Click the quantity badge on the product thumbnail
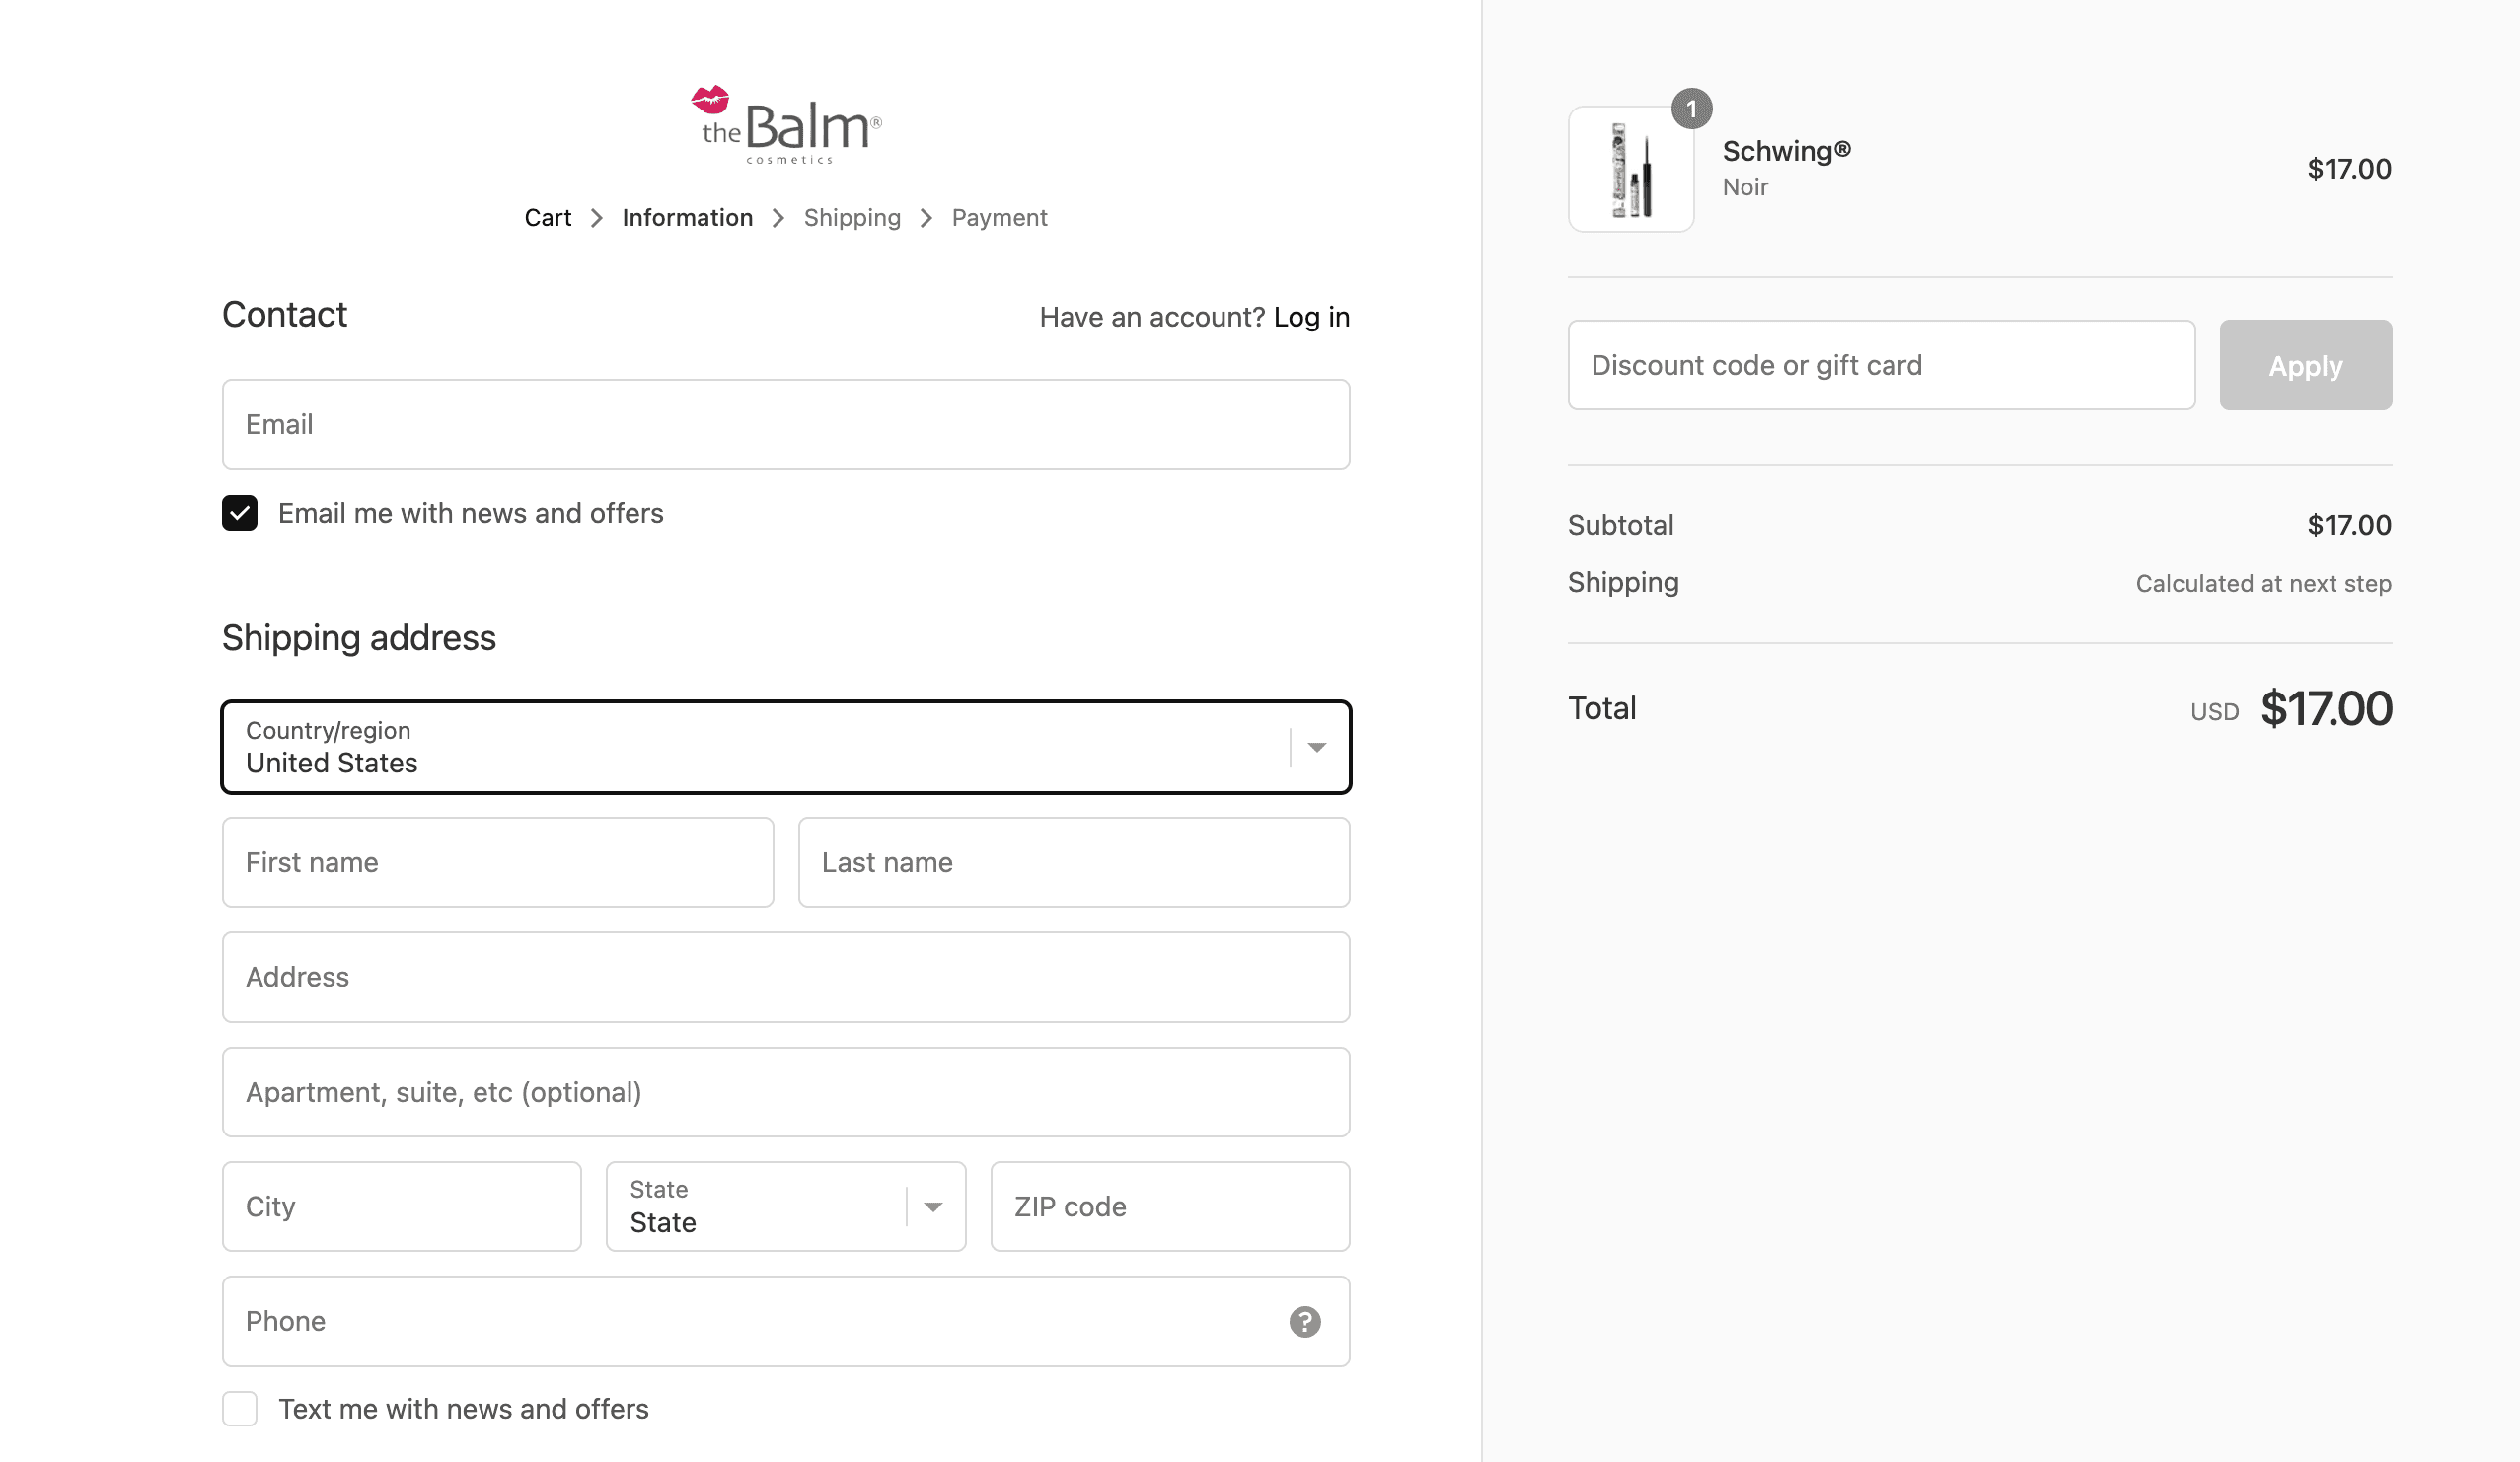The height and width of the screenshot is (1462, 2520). [x=1691, y=108]
